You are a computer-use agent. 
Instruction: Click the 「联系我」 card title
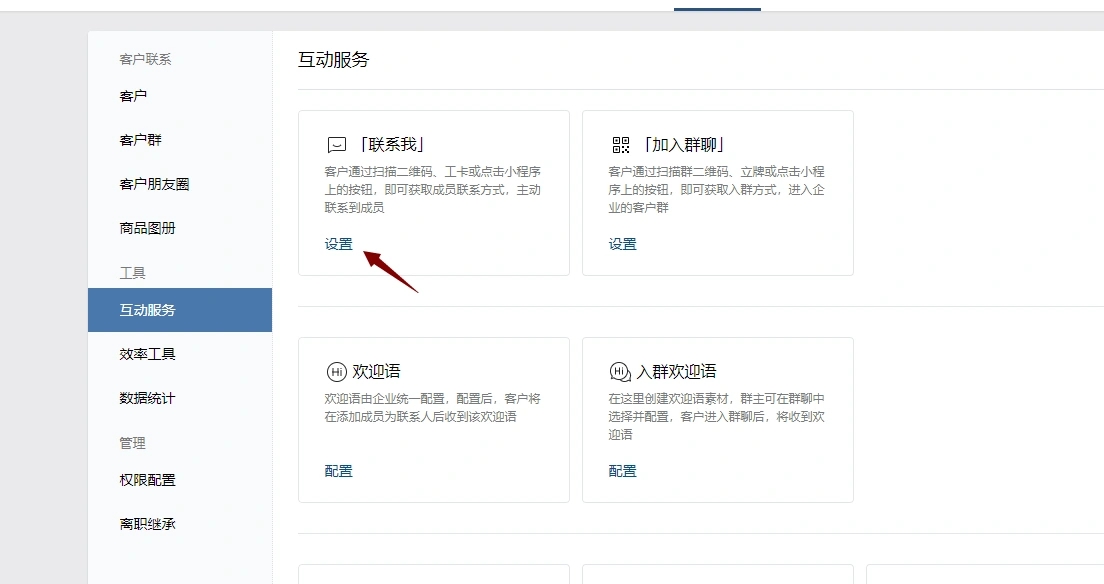(391, 145)
